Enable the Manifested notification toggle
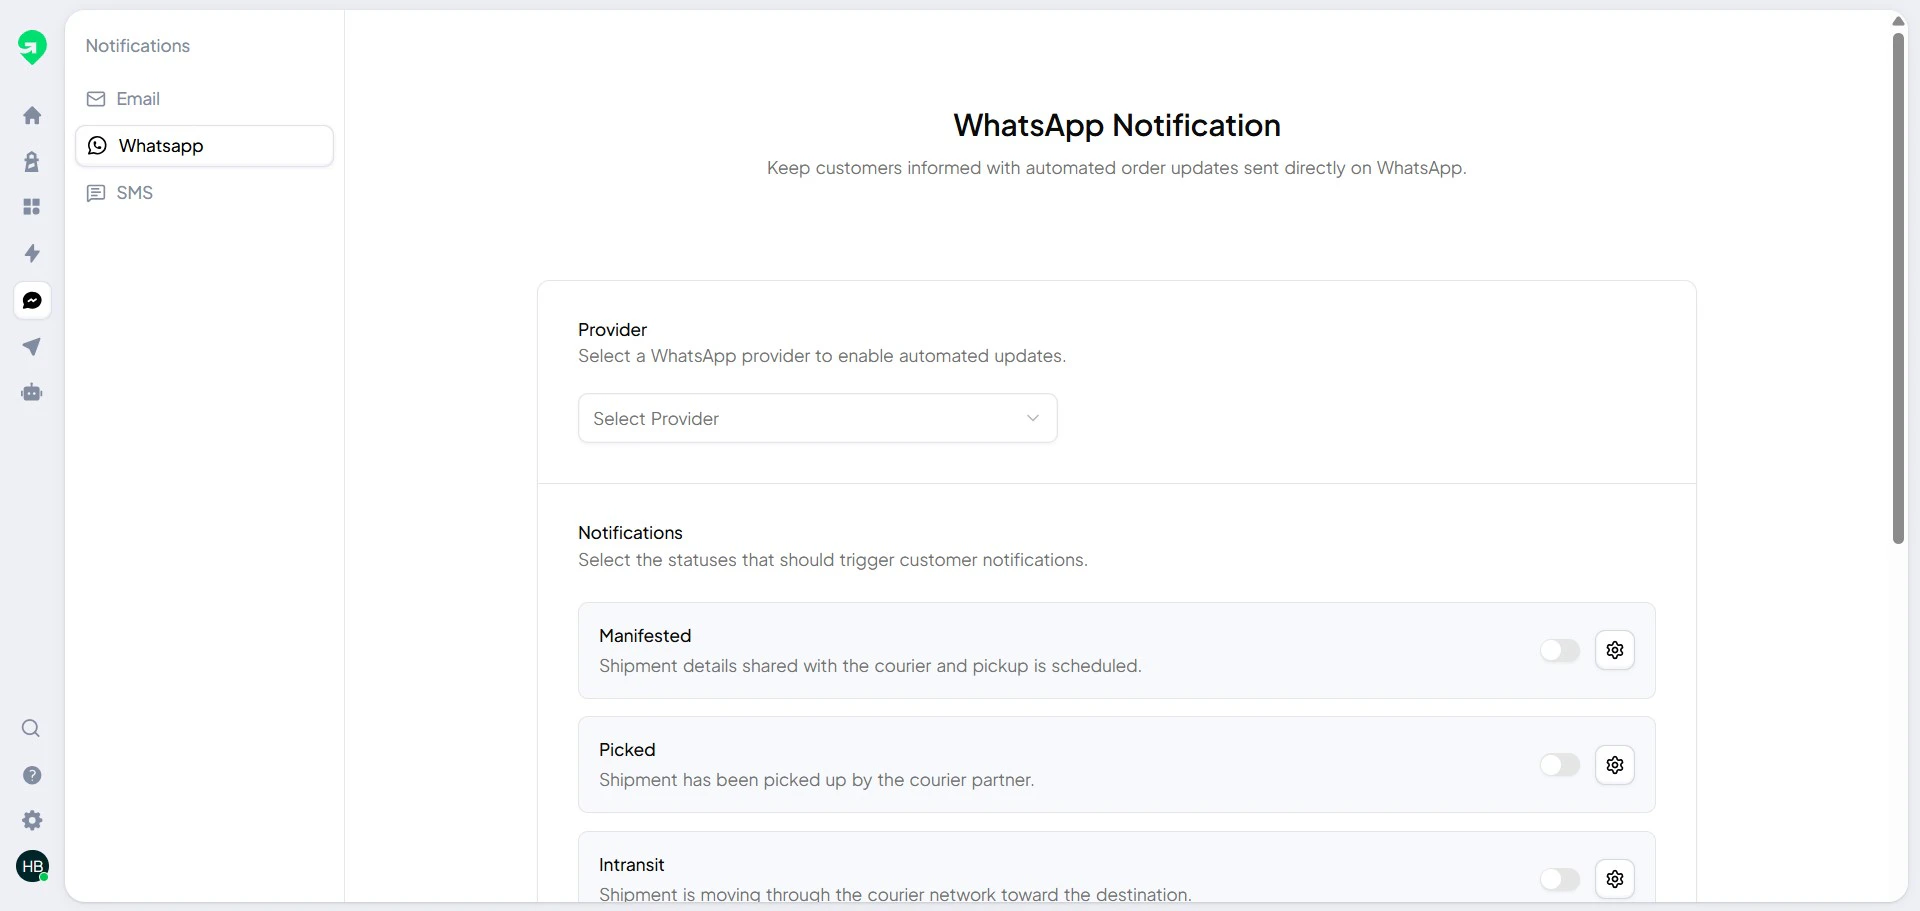The height and width of the screenshot is (911, 1920). pyautogui.click(x=1560, y=650)
